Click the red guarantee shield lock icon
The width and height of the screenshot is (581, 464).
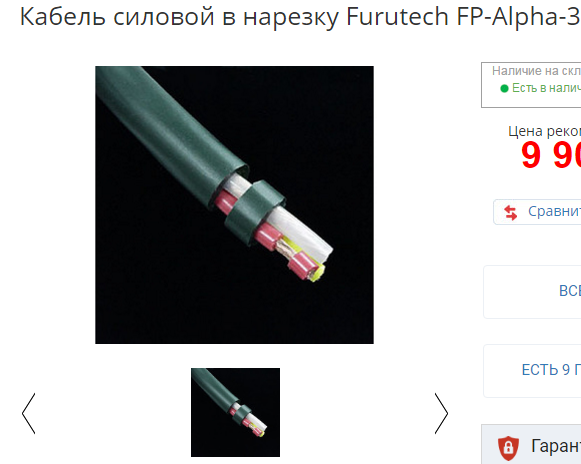[x=508, y=448]
